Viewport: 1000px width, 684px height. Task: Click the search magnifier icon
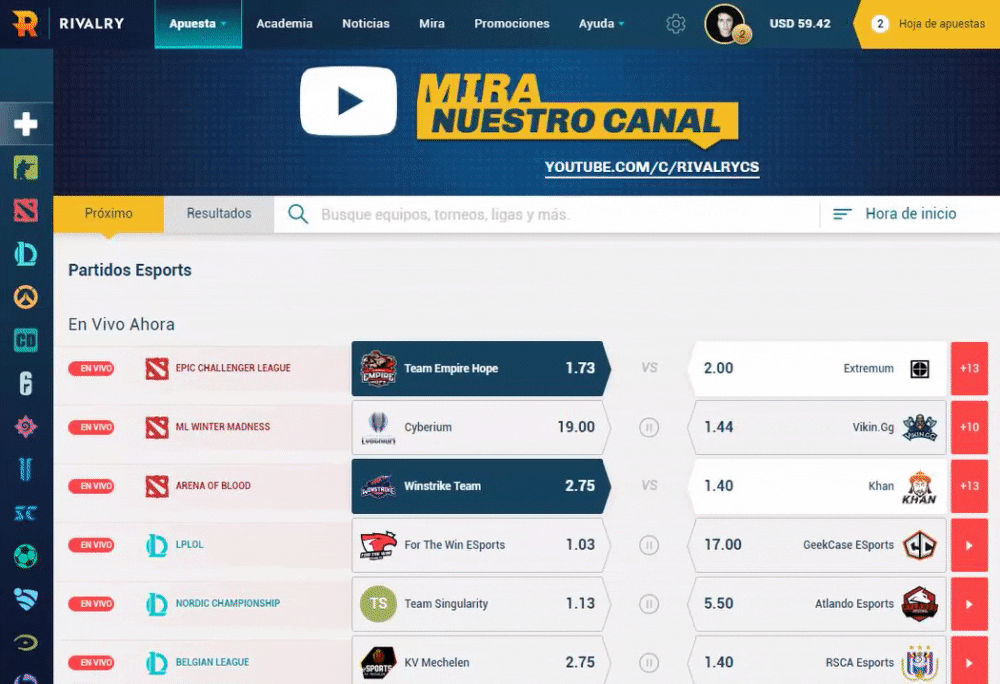[298, 214]
